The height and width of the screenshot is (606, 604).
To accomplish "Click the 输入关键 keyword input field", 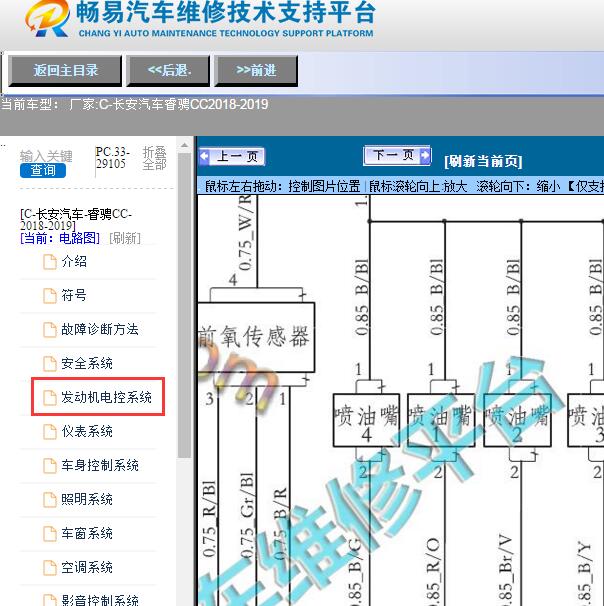I will [x=46, y=156].
